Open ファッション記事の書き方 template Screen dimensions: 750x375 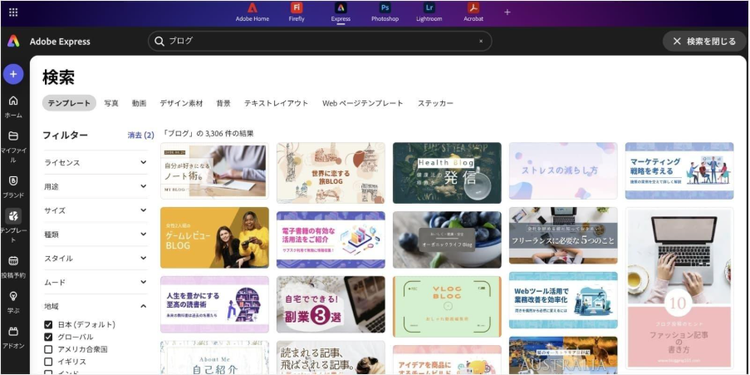pos(679,288)
